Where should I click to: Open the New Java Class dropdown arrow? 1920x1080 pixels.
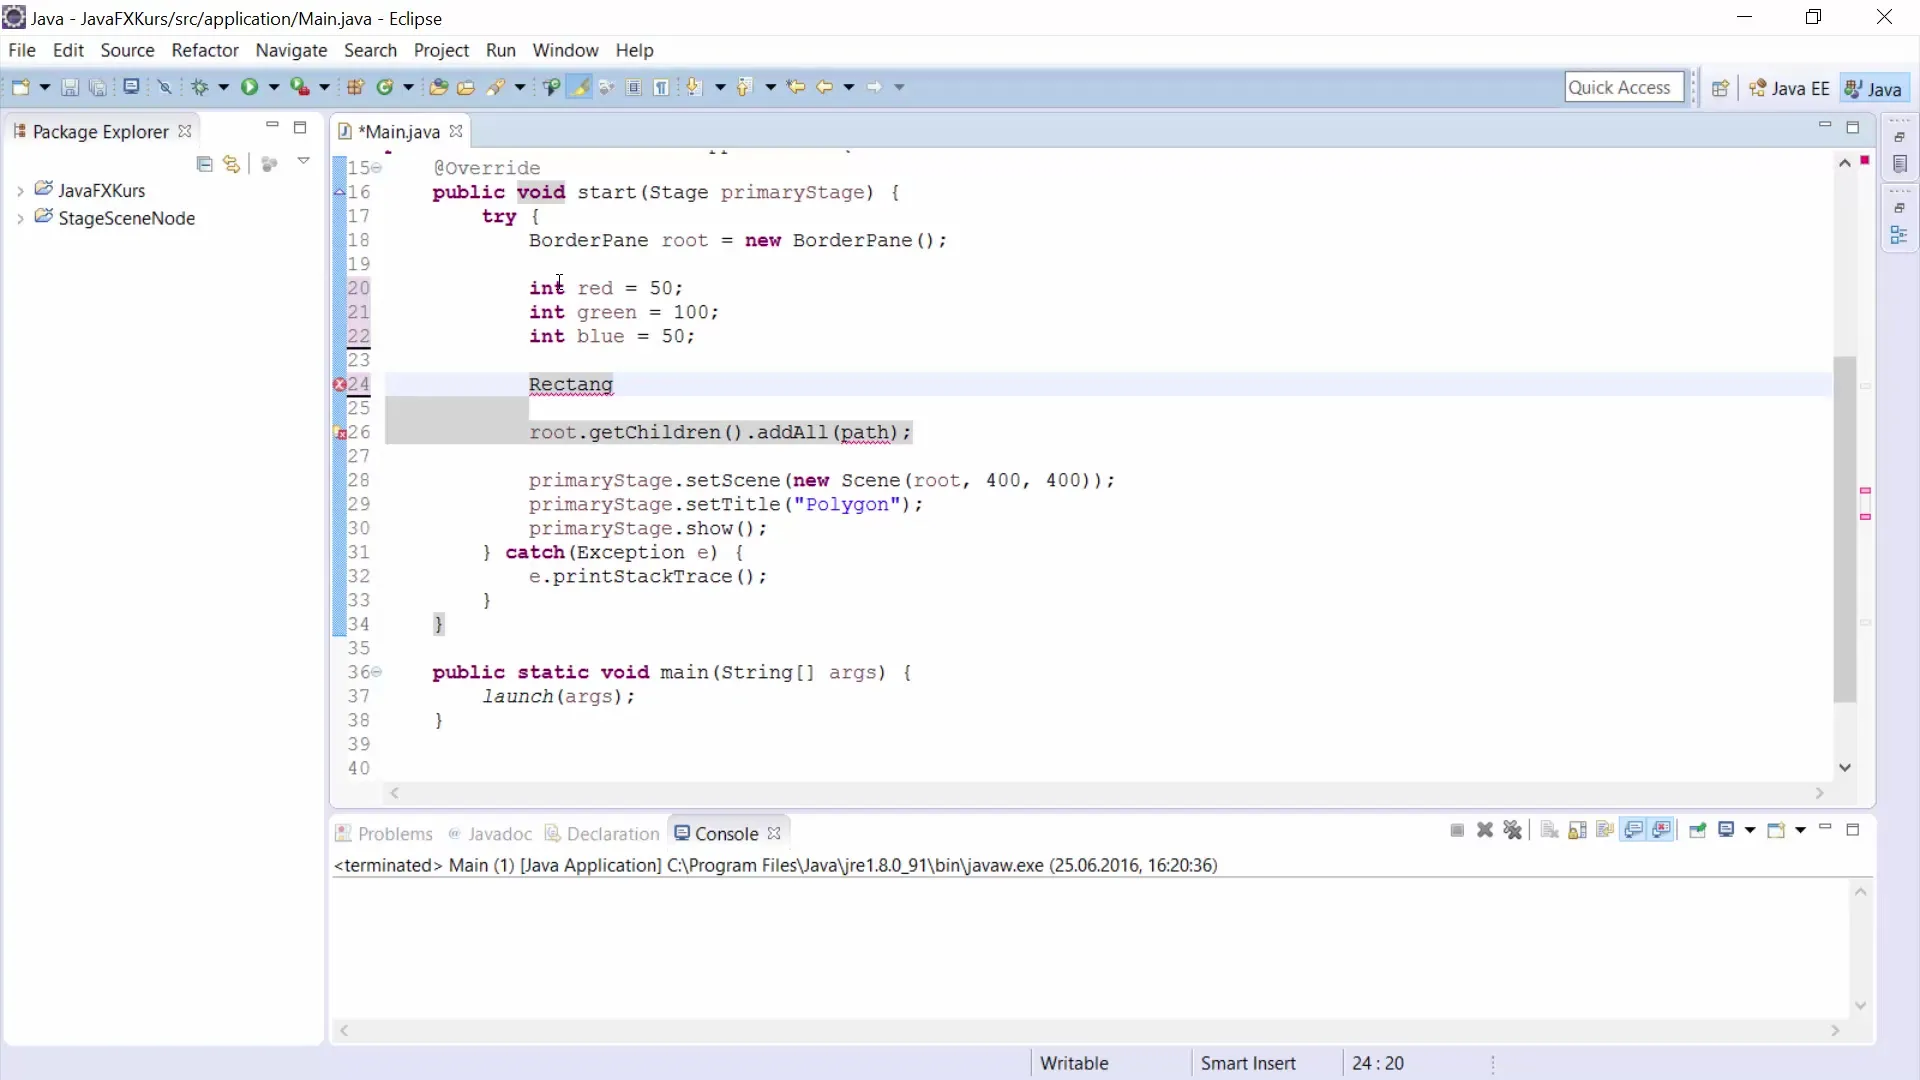408,87
